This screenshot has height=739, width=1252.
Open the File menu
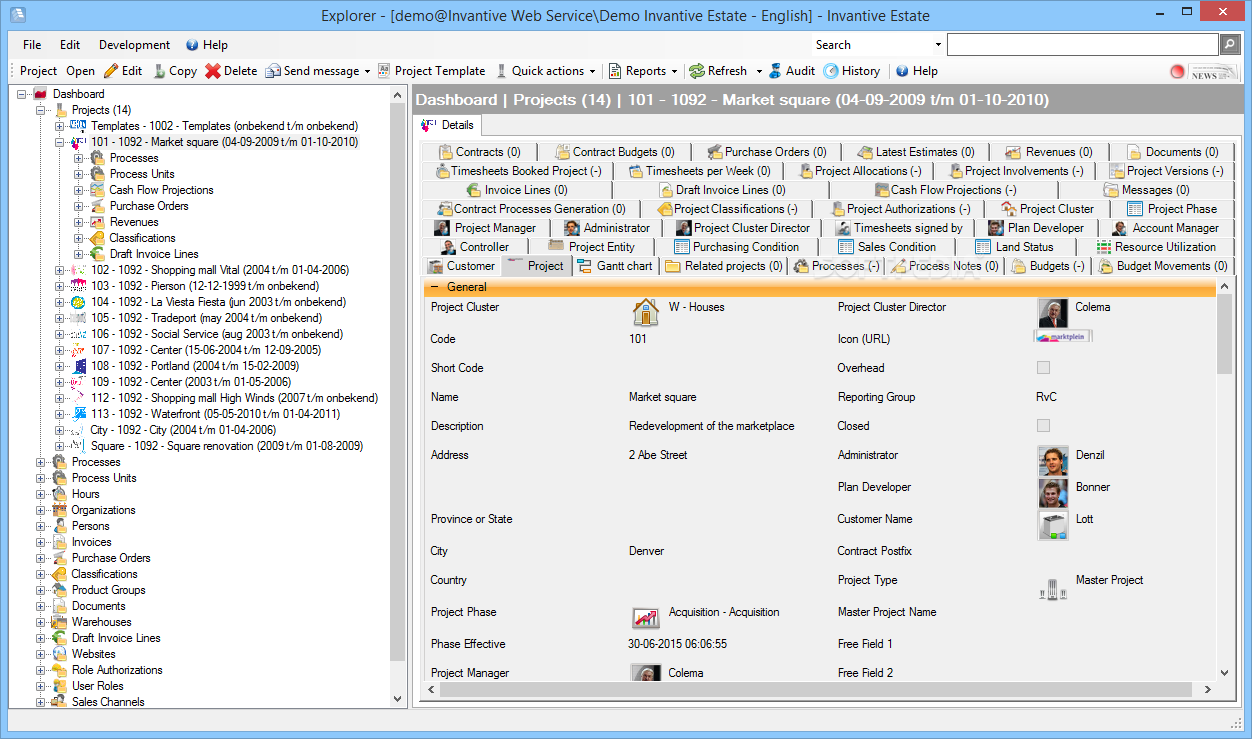point(32,45)
